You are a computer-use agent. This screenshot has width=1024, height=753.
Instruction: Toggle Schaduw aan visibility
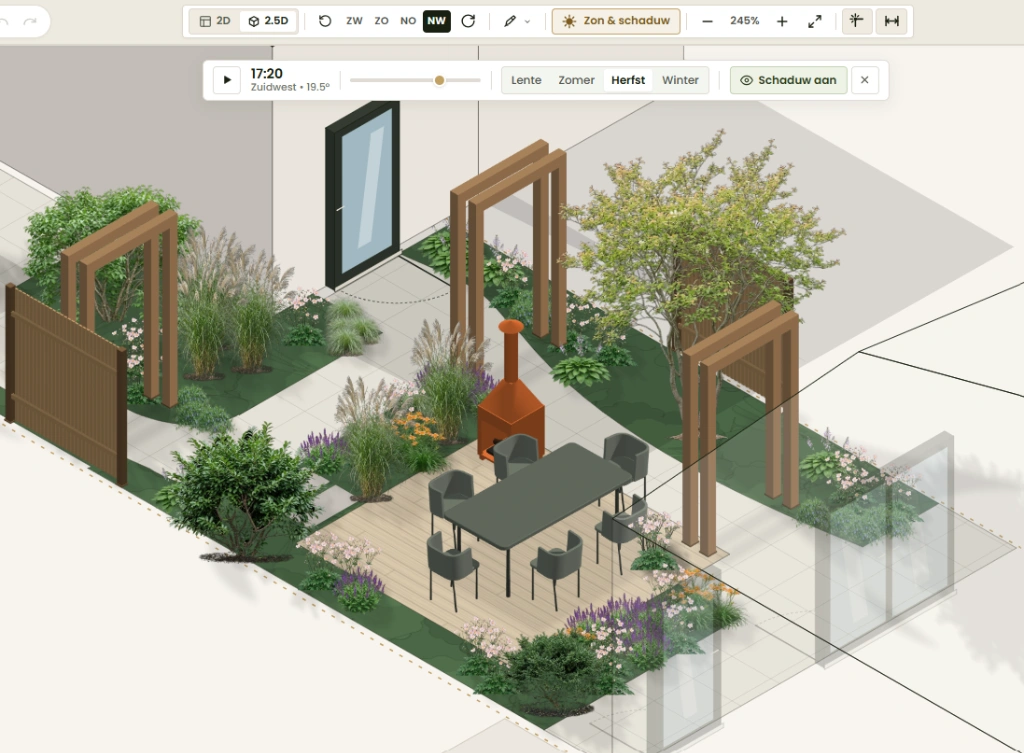coord(788,80)
